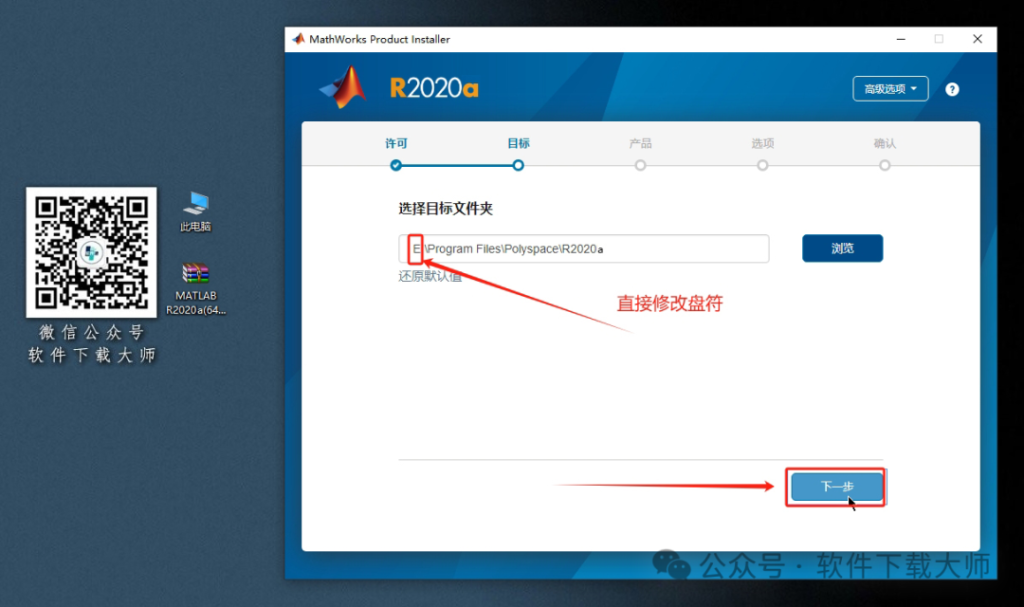Select the 确认 step circle
This screenshot has height=607, width=1024.
point(884,164)
